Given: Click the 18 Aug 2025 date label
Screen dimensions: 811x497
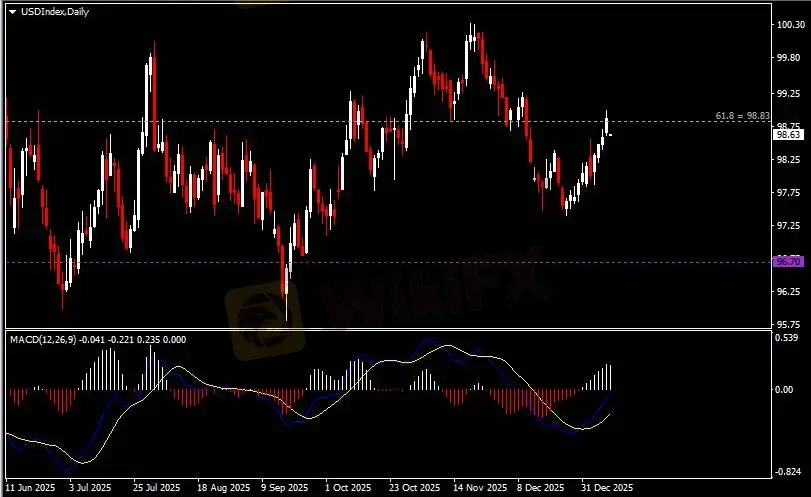Looking at the screenshot, I should [223, 488].
